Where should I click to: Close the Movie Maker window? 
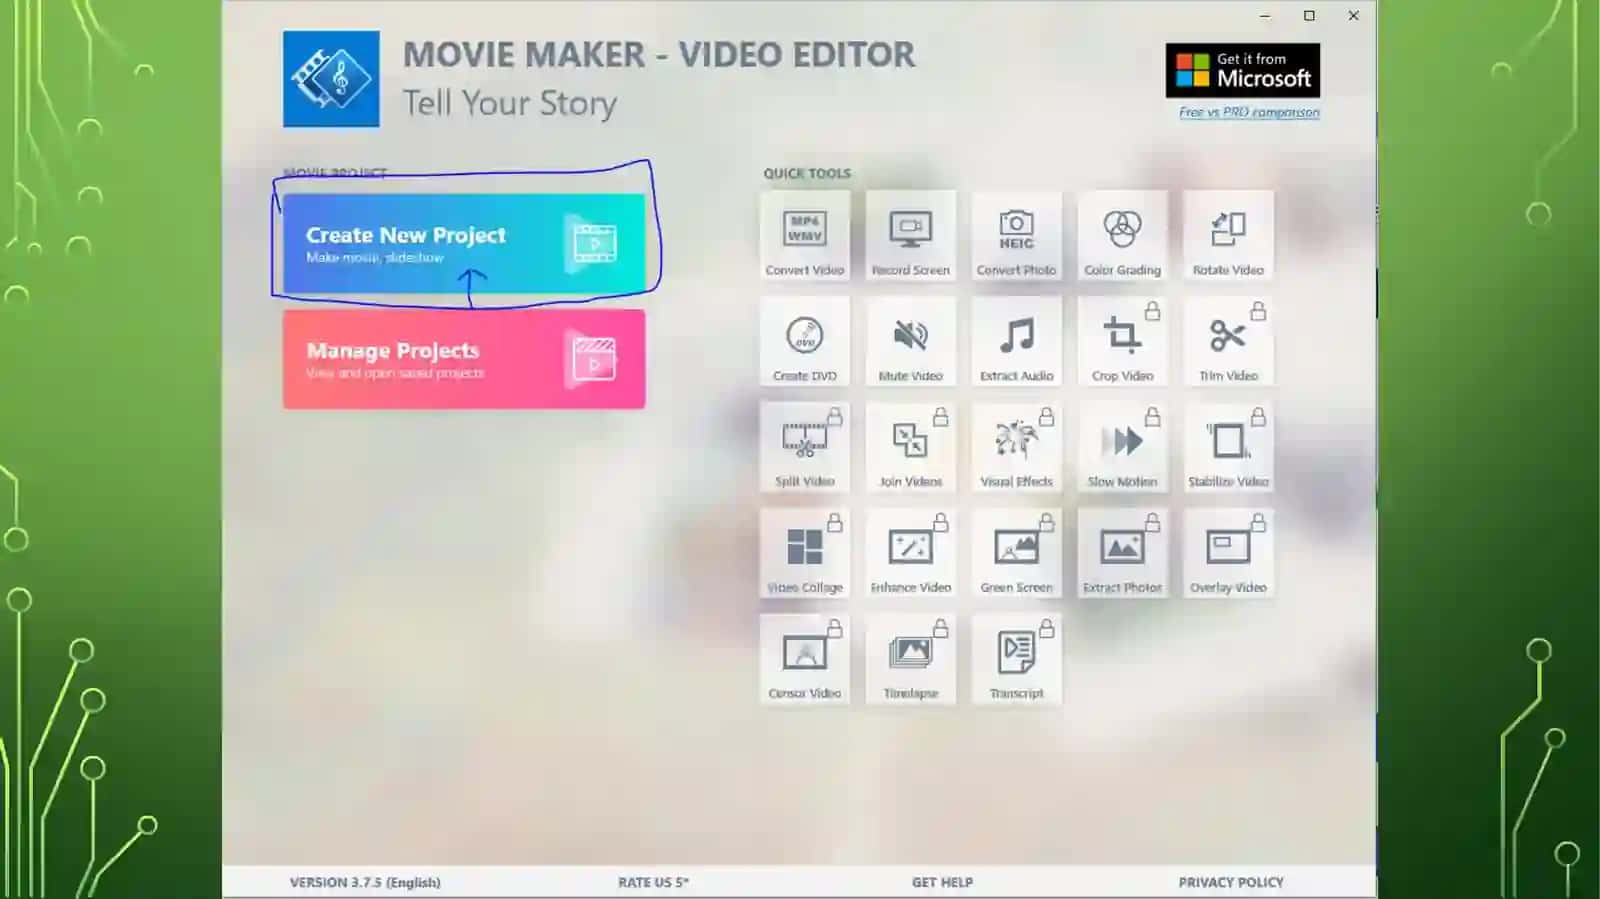(x=1354, y=16)
